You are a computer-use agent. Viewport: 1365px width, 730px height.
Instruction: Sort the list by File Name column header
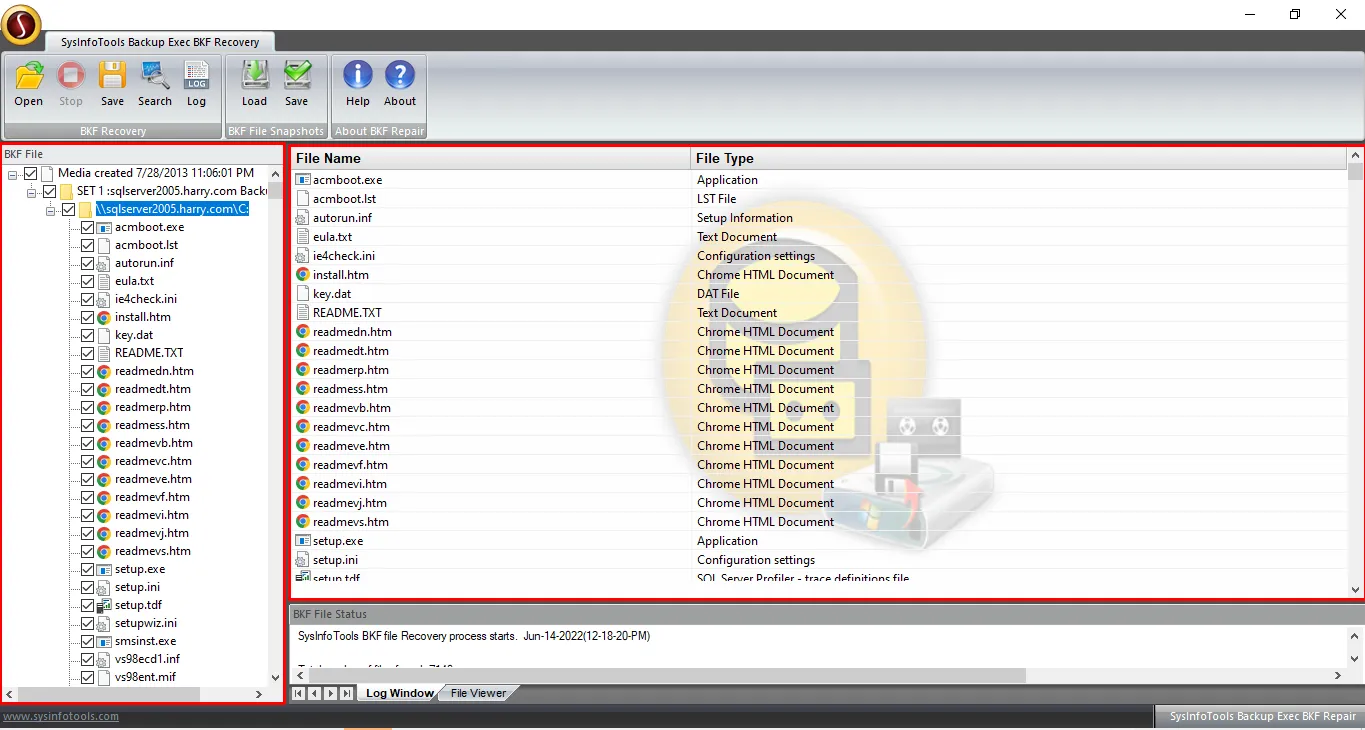[490, 158]
